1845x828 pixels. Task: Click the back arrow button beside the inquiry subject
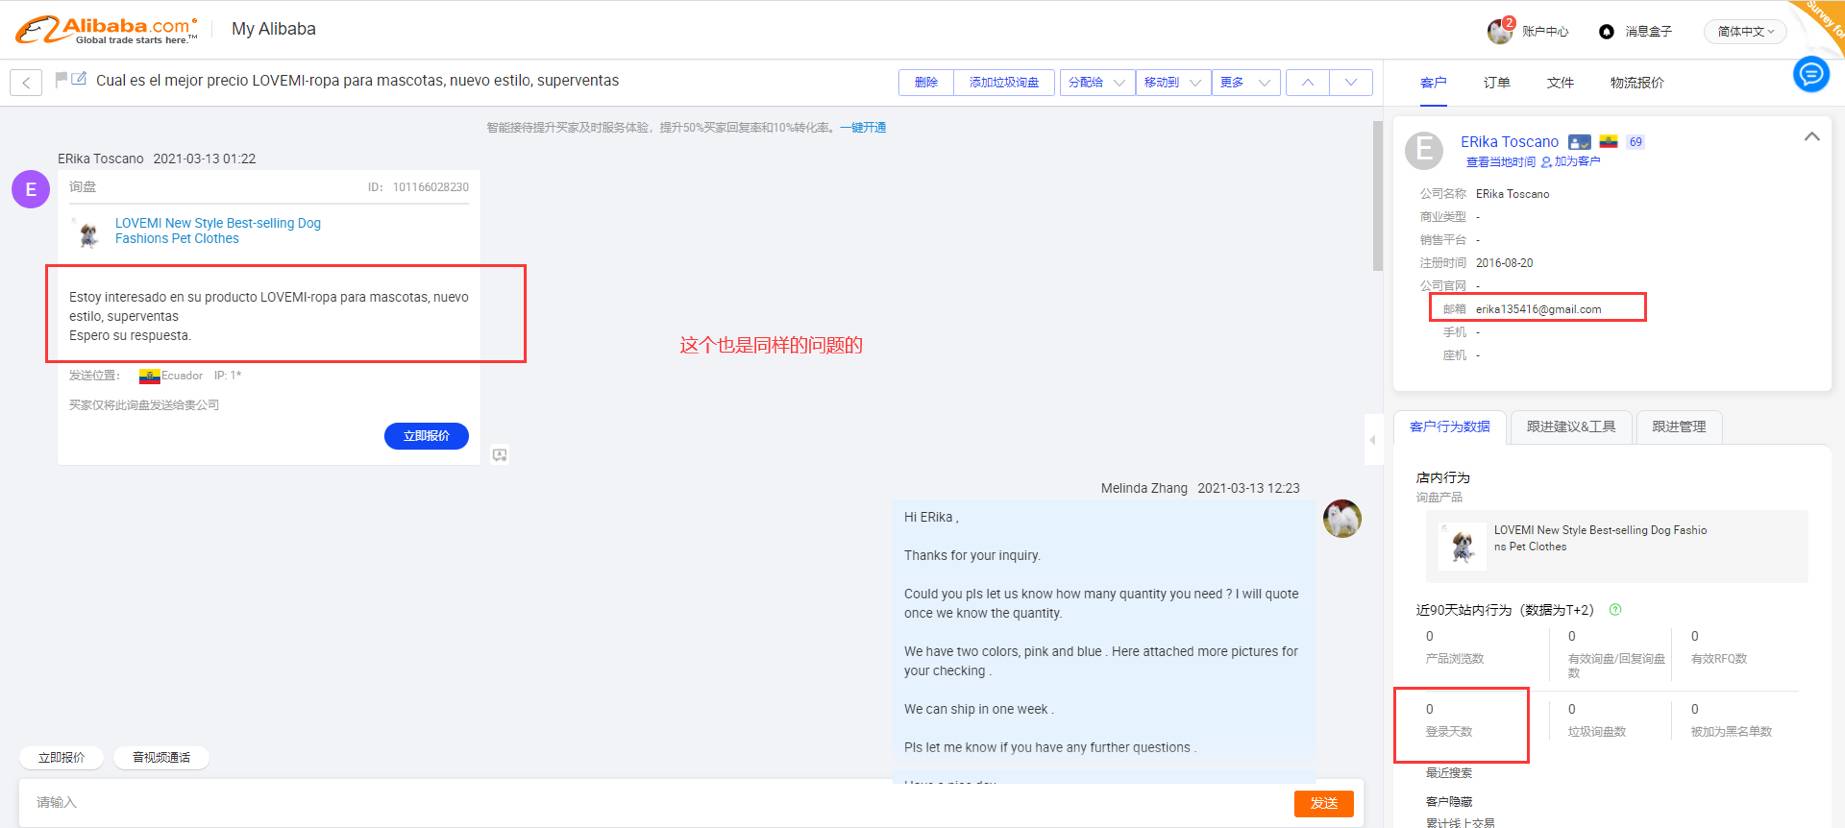26,82
